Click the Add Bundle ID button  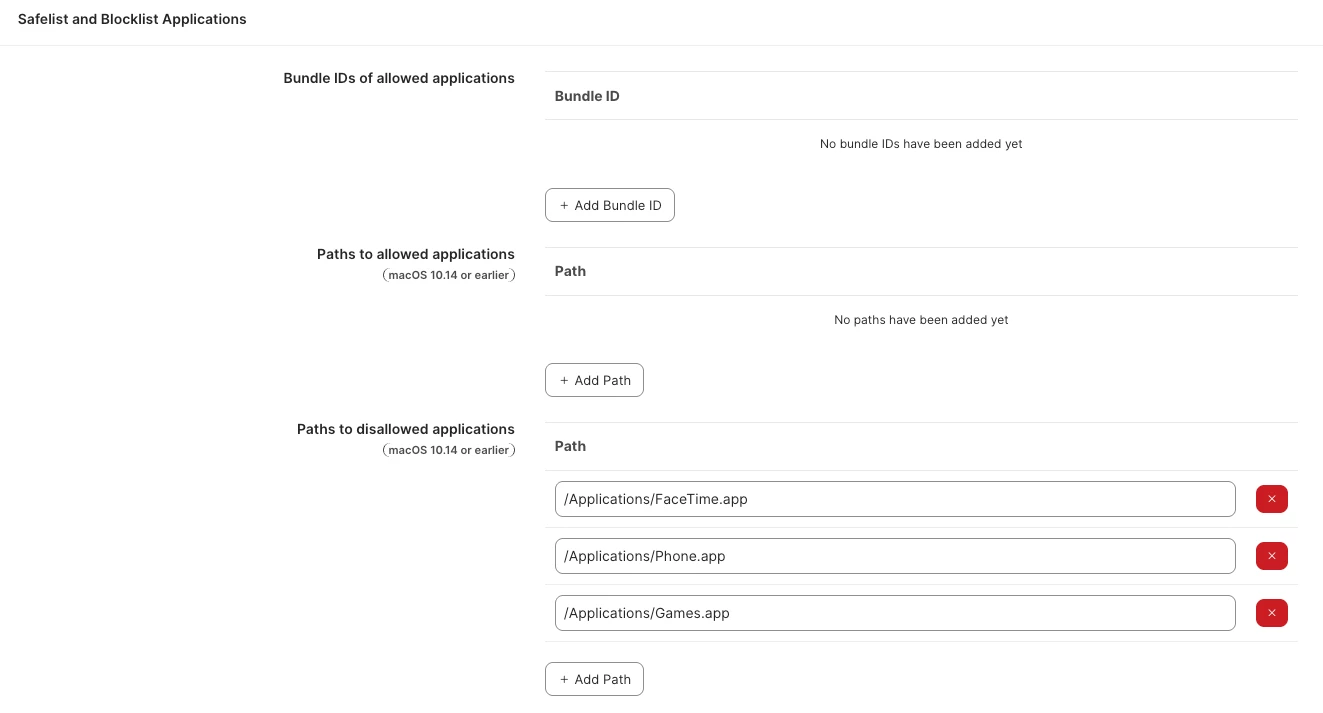610,205
